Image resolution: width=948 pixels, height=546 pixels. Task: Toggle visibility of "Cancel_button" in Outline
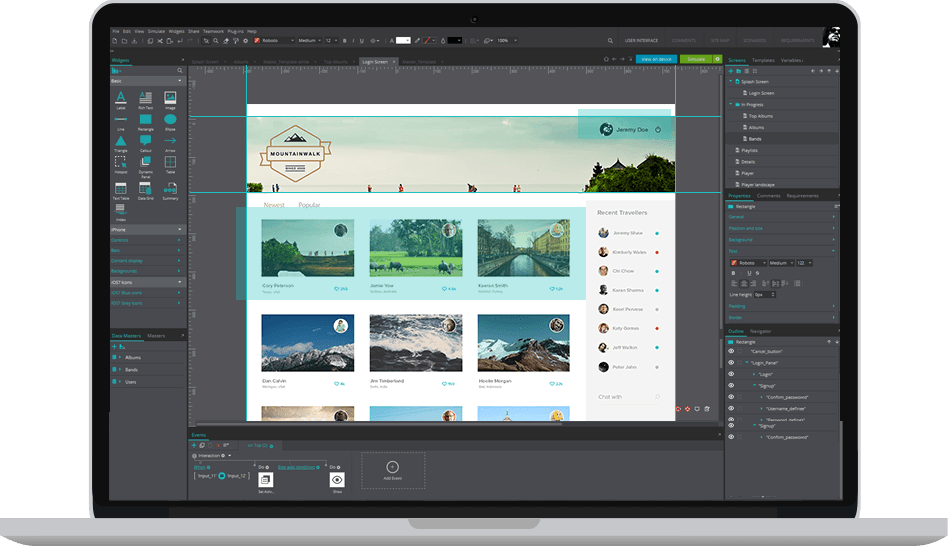[x=731, y=352]
